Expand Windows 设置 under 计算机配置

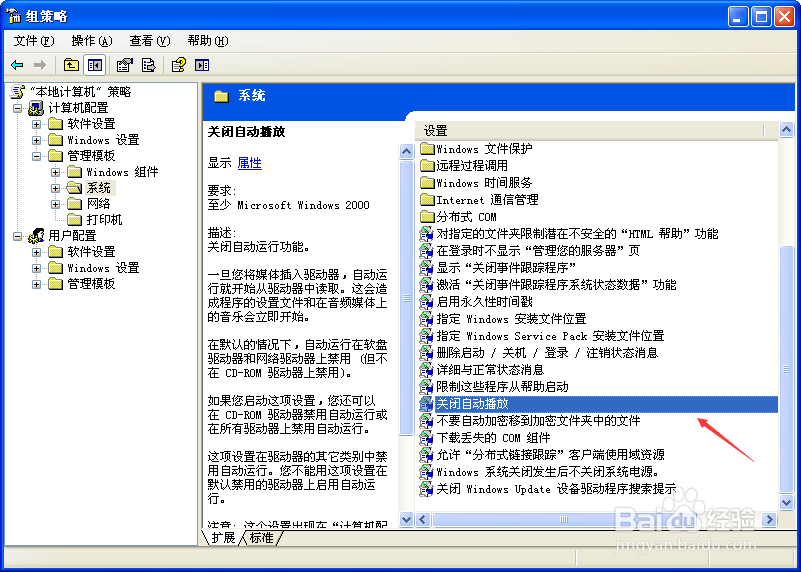coord(36,140)
